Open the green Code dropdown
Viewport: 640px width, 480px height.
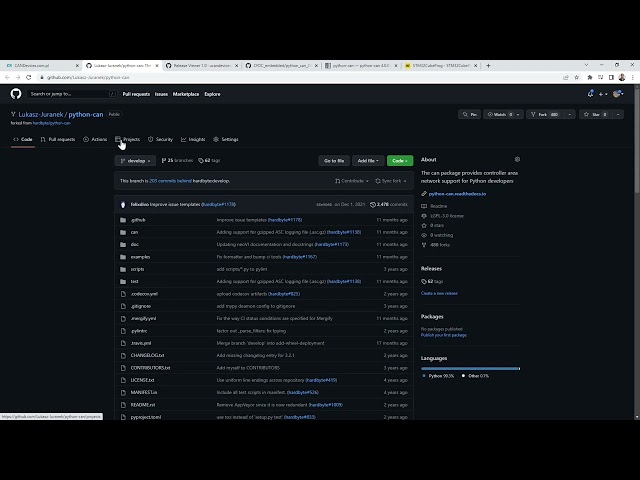[400, 161]
